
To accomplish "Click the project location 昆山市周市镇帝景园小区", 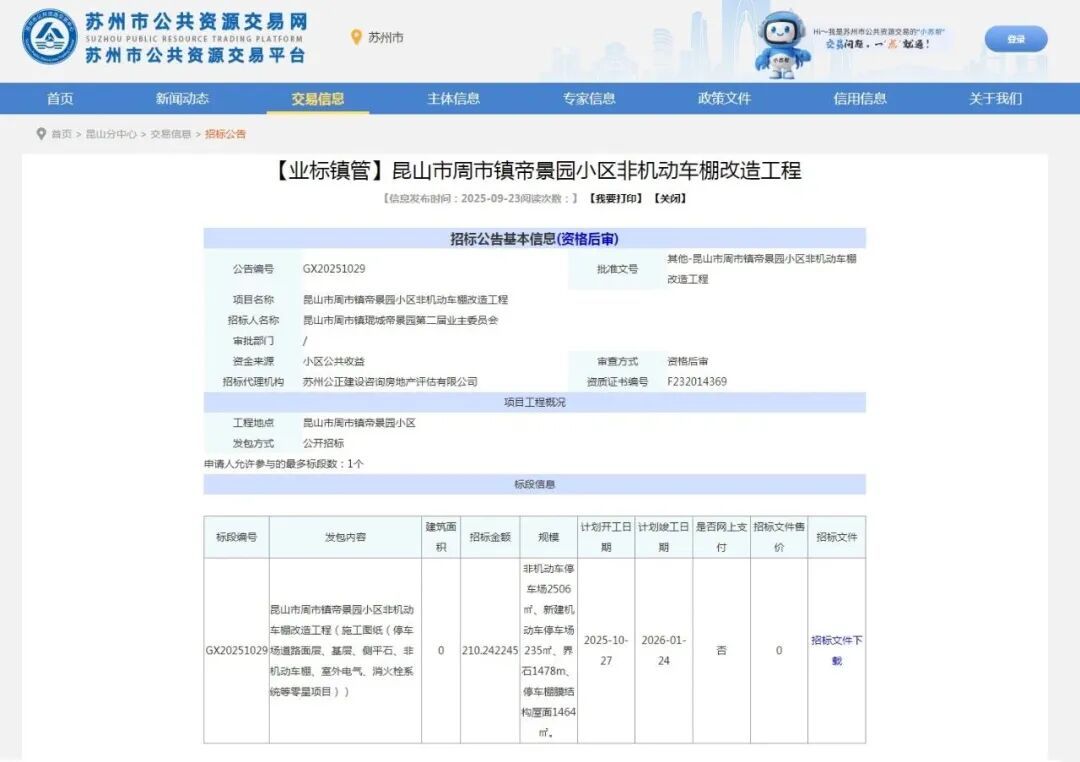I will click(359, 422).
